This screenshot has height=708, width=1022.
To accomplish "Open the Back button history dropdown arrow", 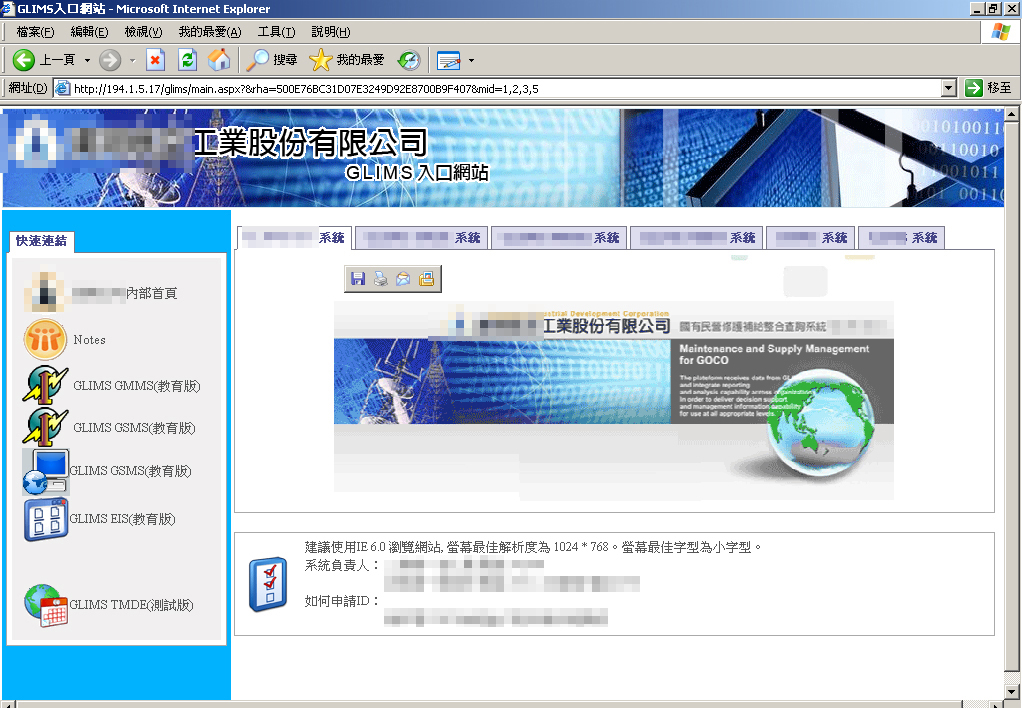I will coord(87,60).
